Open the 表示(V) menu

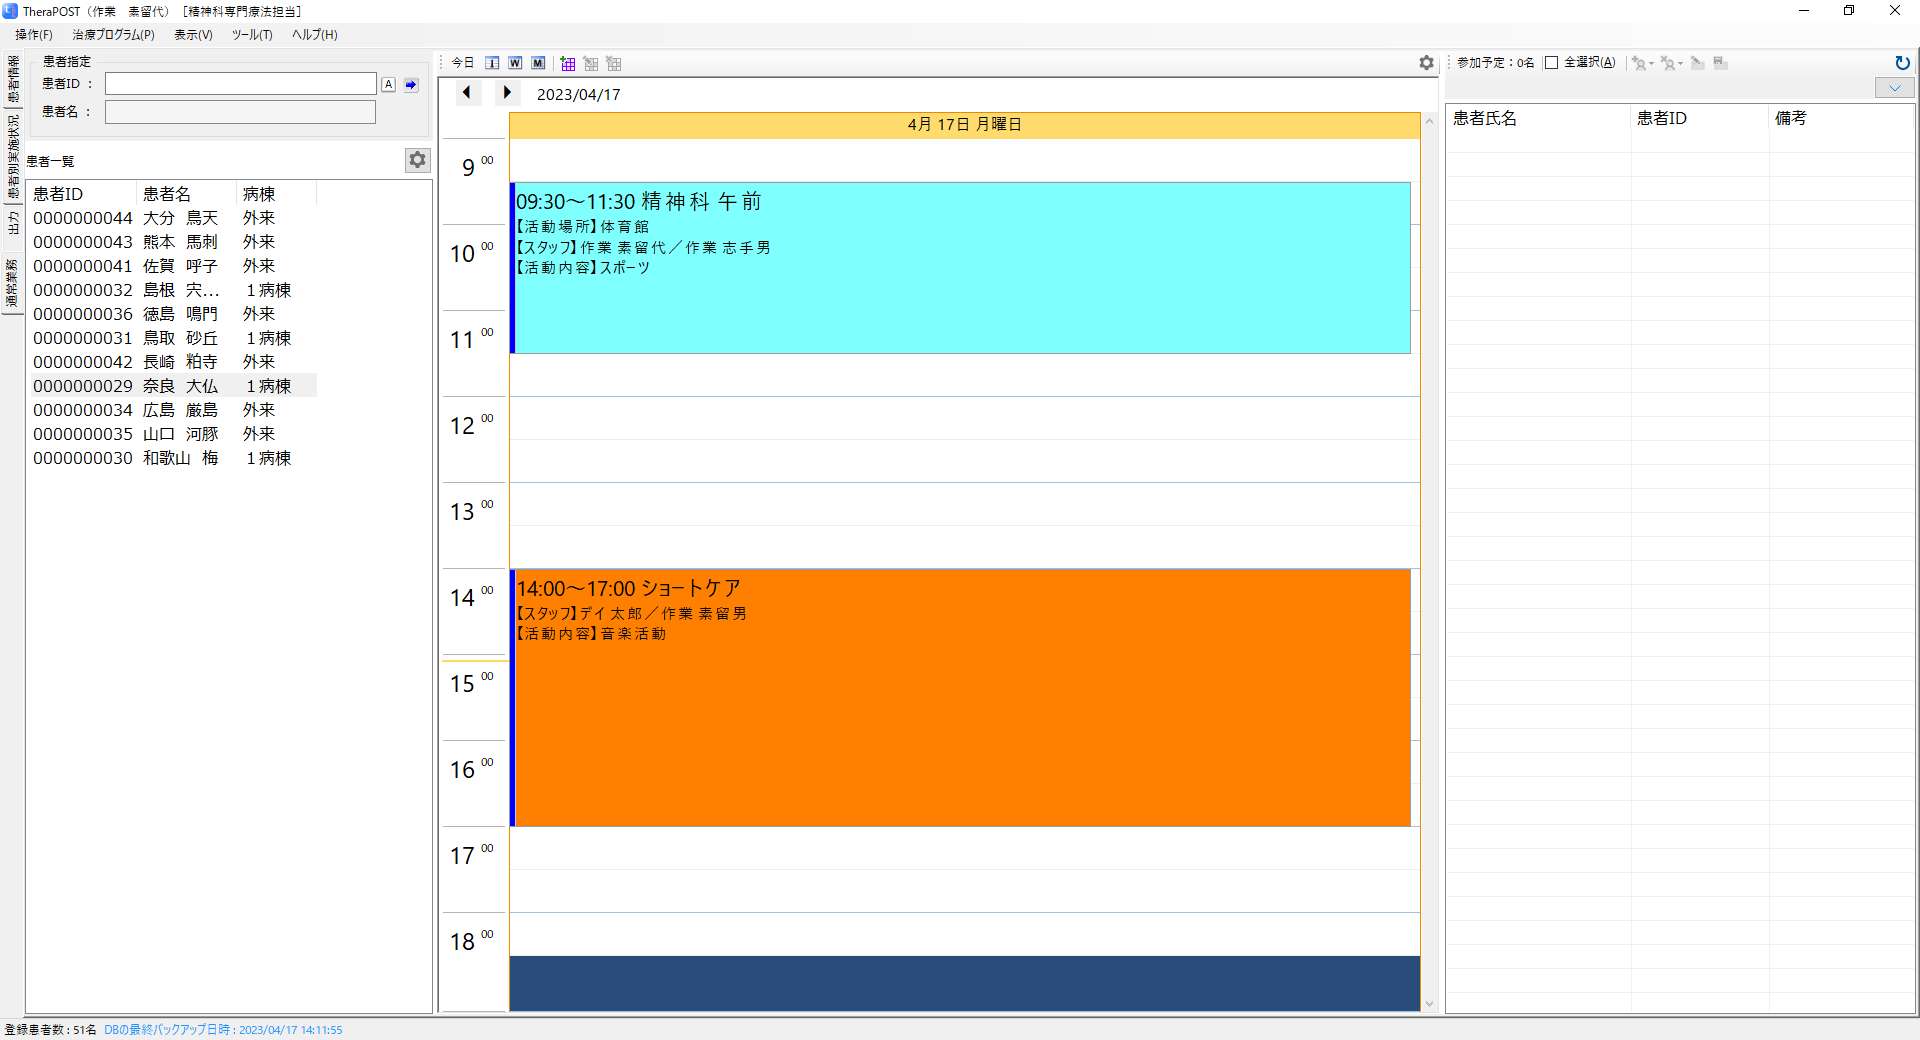point(193,35)
